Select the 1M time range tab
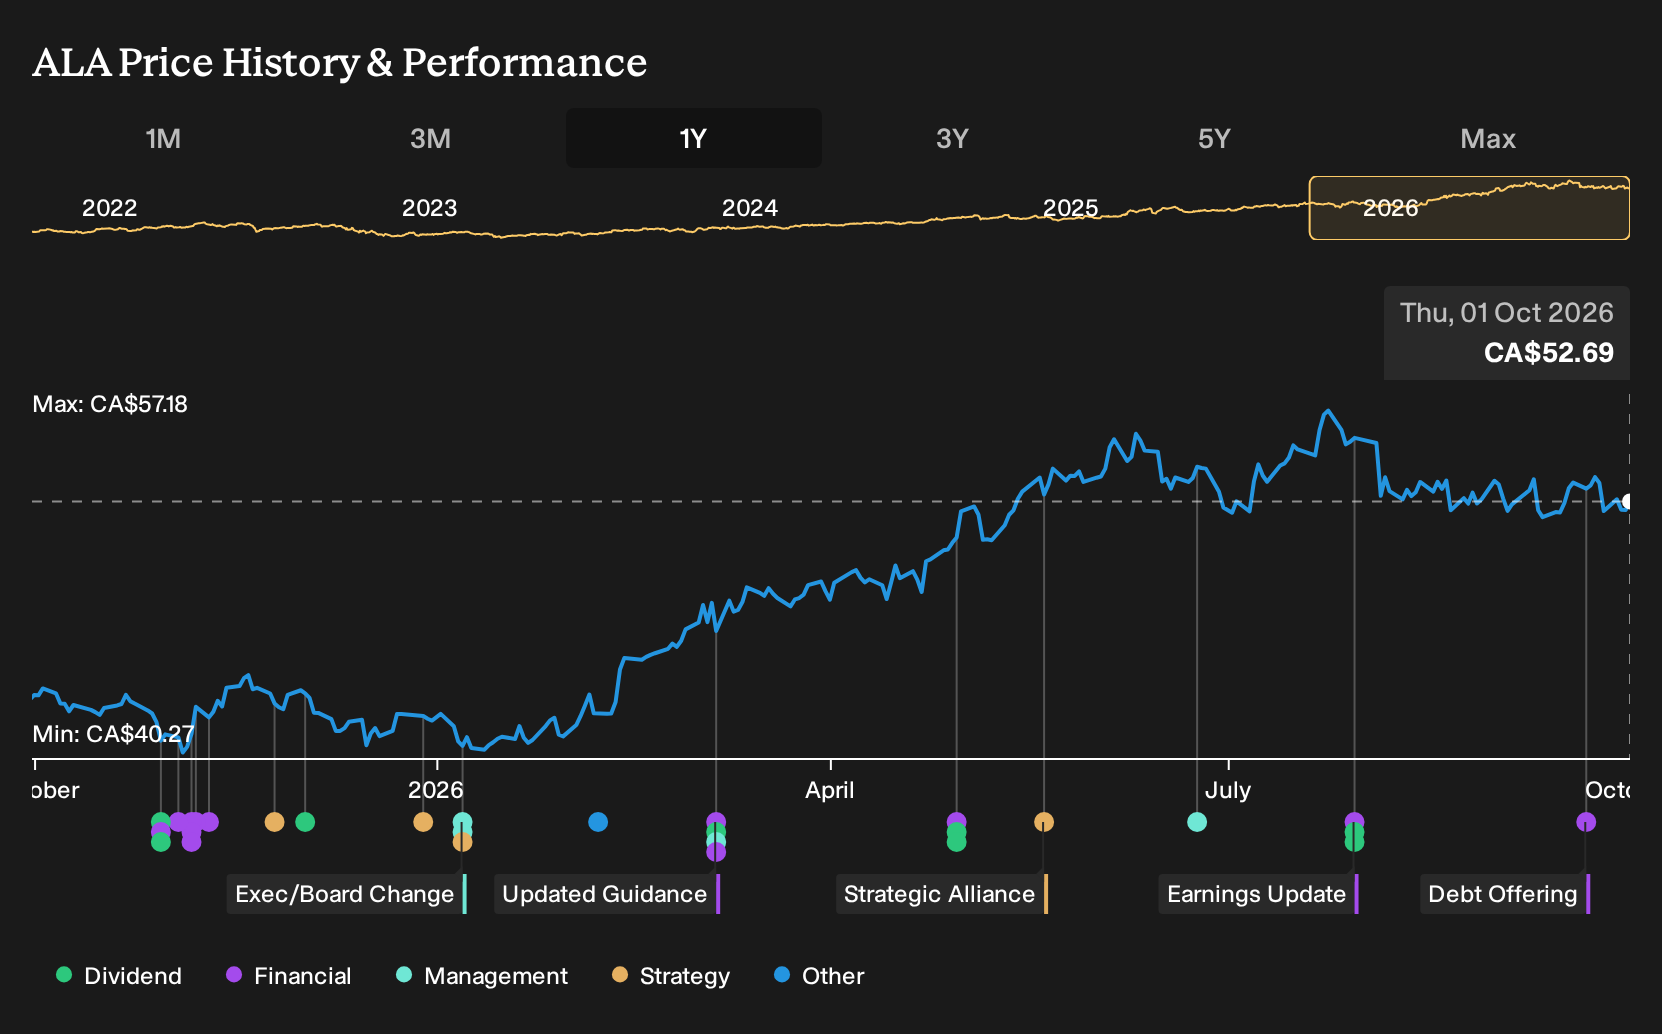Image resolution: width=1662 pixels, height=1034 pixels. [x=163, y=138]
